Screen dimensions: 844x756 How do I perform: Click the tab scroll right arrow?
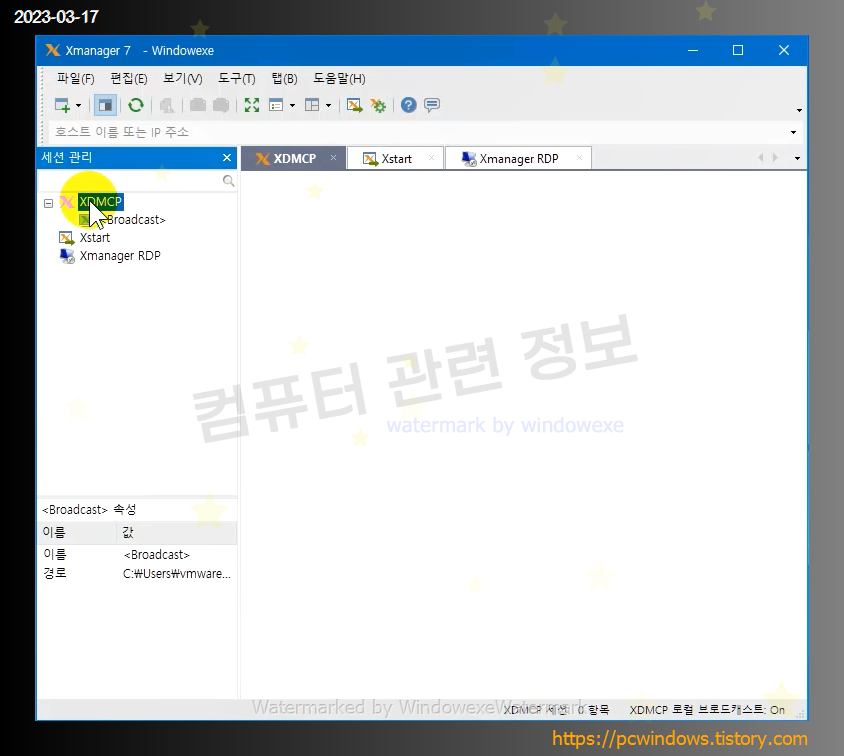(x=775, y=158)
